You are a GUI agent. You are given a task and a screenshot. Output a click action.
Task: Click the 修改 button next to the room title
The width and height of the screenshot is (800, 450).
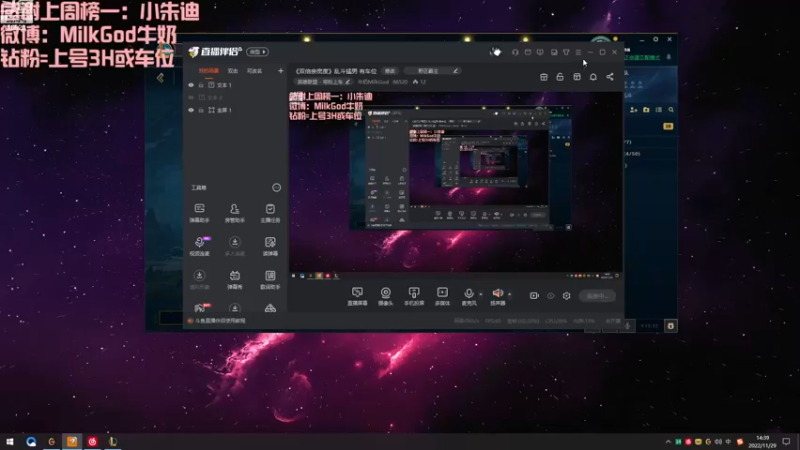[x=390, y=71]
